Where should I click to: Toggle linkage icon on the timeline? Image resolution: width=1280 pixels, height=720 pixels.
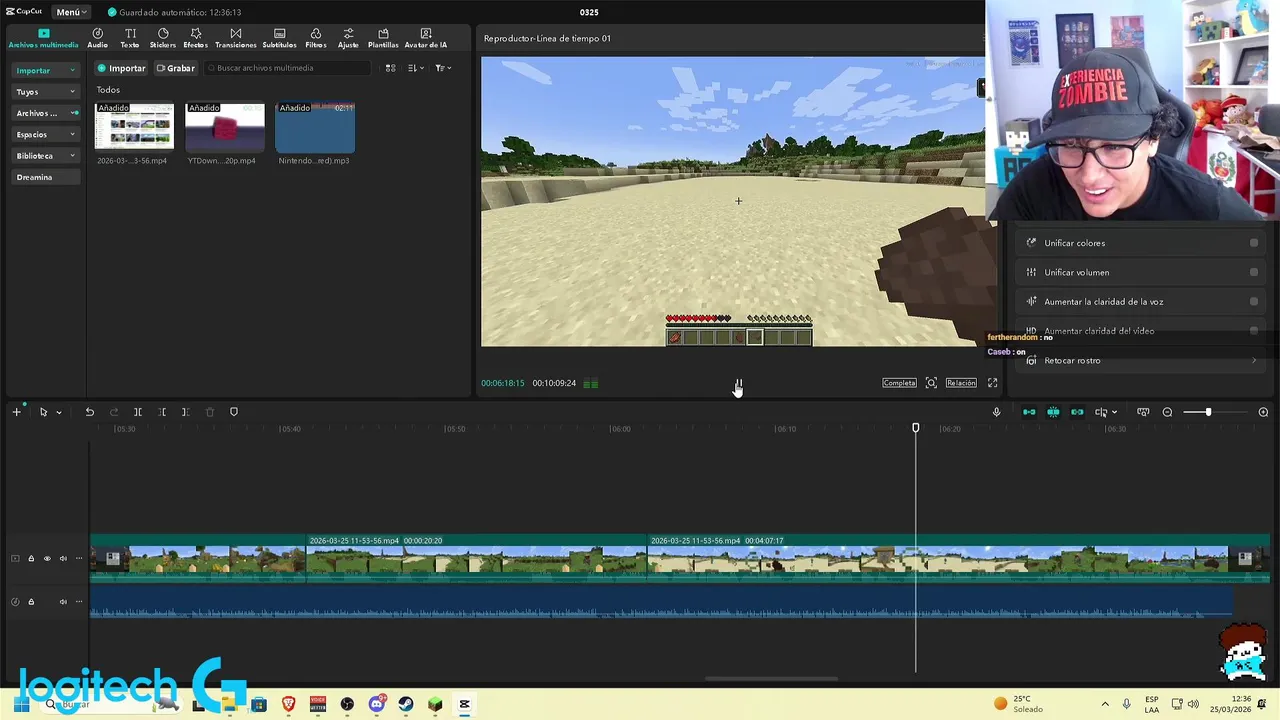point(1077,412)
